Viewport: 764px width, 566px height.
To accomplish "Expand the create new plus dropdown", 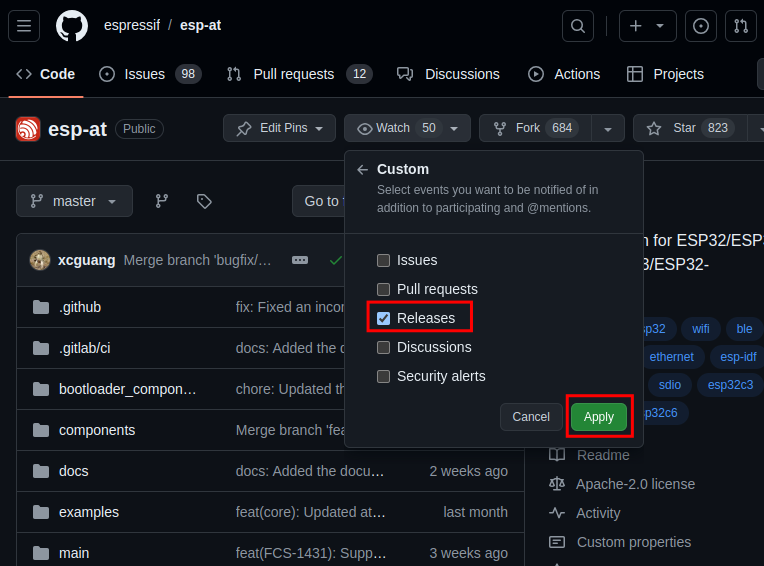I will pyautogui.click(x=647, y=26).
